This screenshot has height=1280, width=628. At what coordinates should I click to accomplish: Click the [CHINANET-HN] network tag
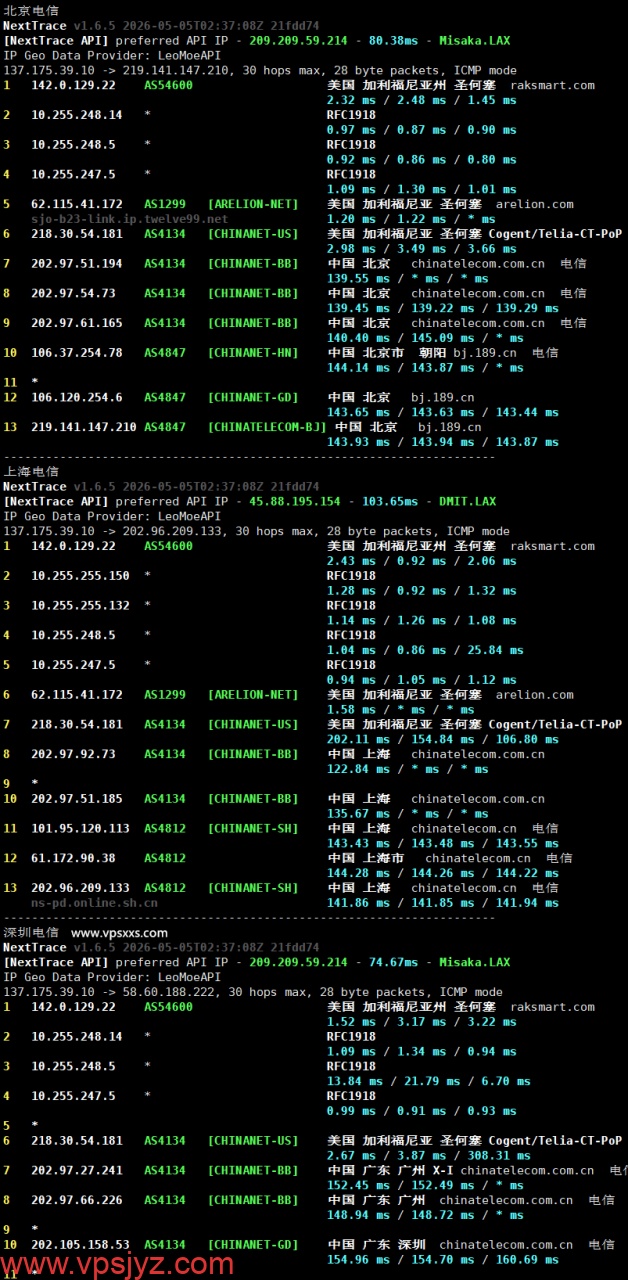point(253,352)
